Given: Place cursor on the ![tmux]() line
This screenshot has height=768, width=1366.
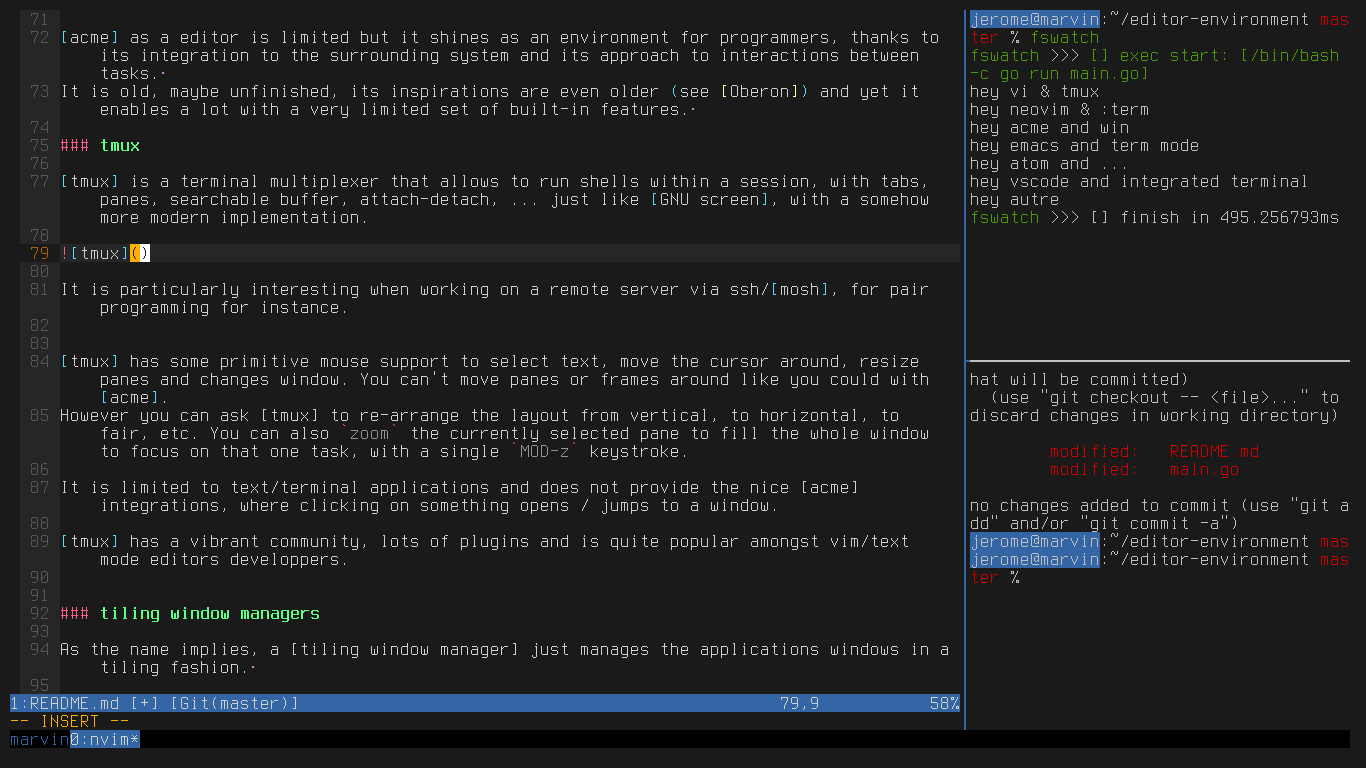Looking at the screenshot, I should [x=105, y=253].
